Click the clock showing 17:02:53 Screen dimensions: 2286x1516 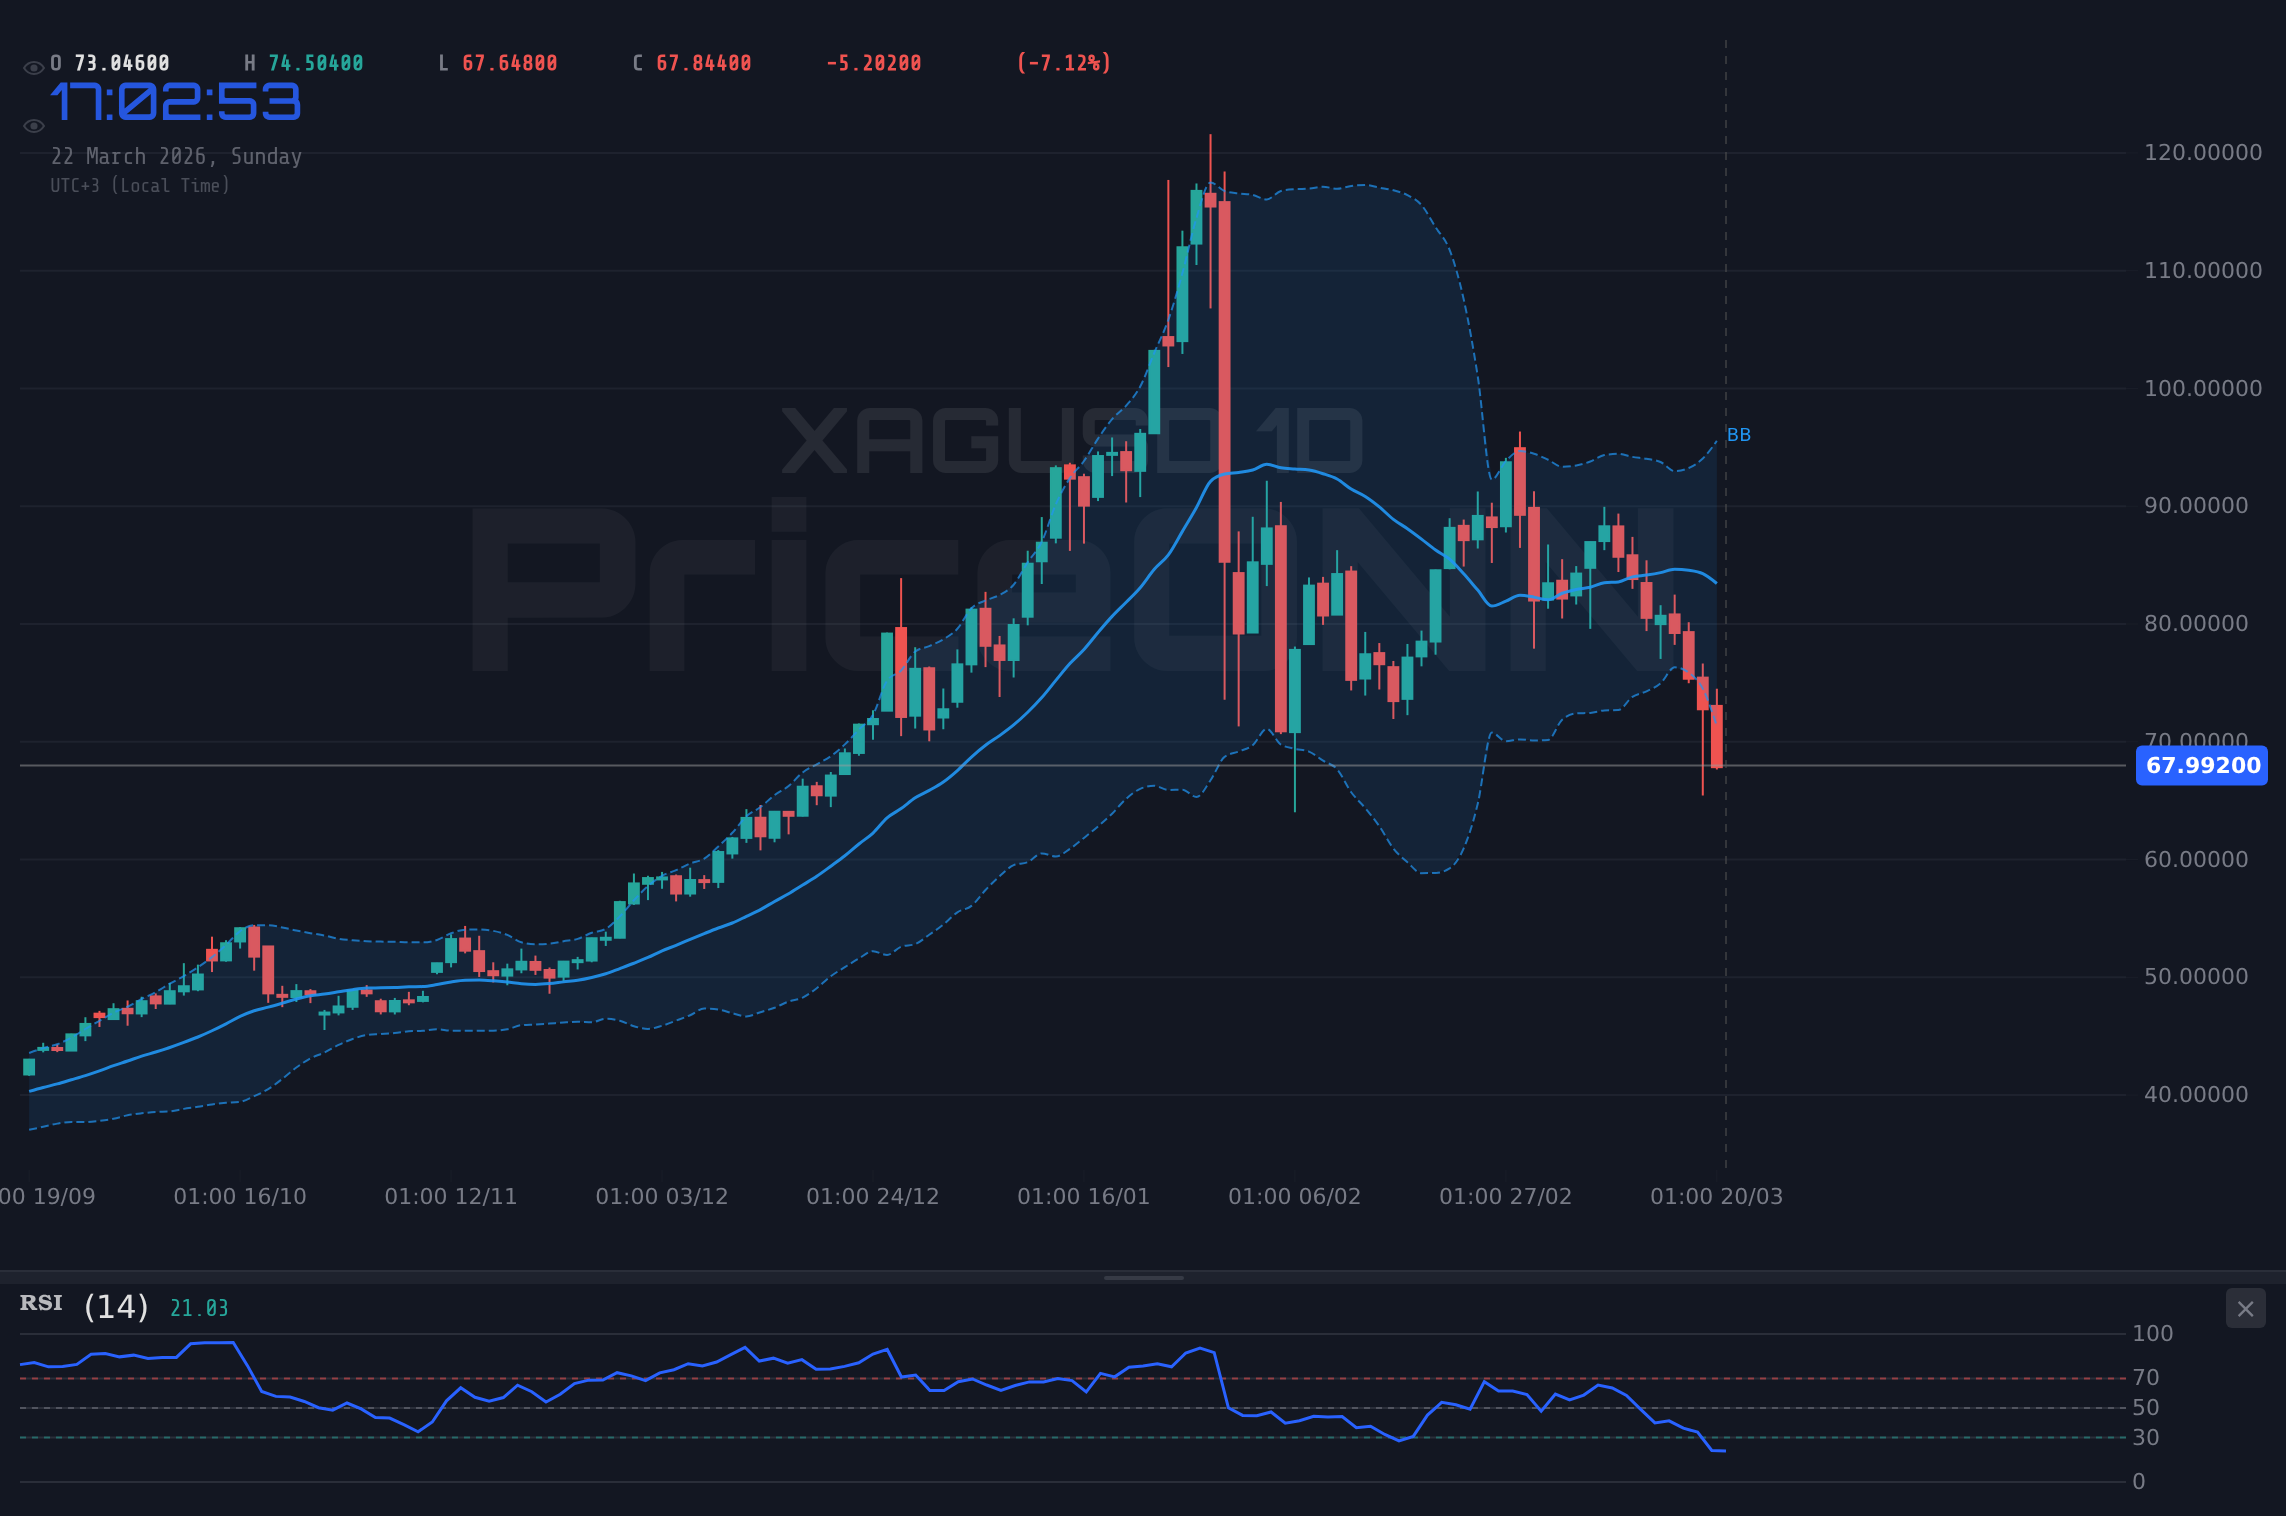(173, 101)
